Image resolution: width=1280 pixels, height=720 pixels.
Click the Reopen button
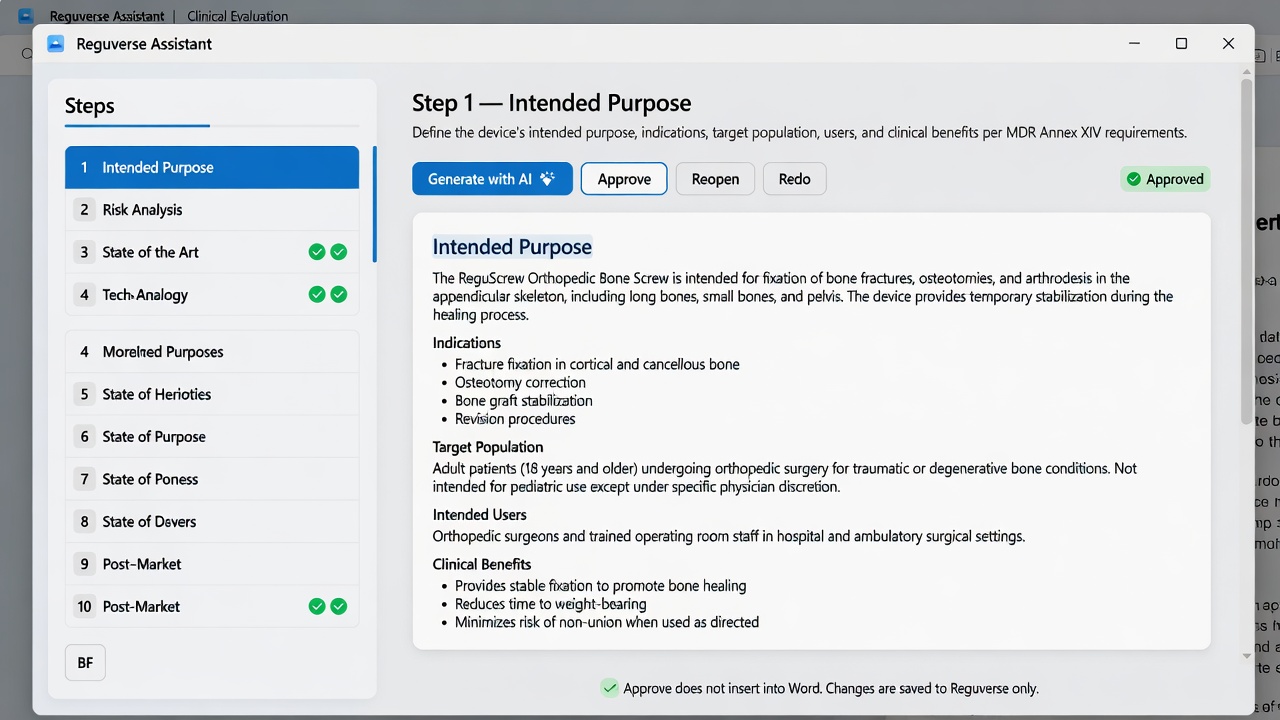tap(715, 179)
